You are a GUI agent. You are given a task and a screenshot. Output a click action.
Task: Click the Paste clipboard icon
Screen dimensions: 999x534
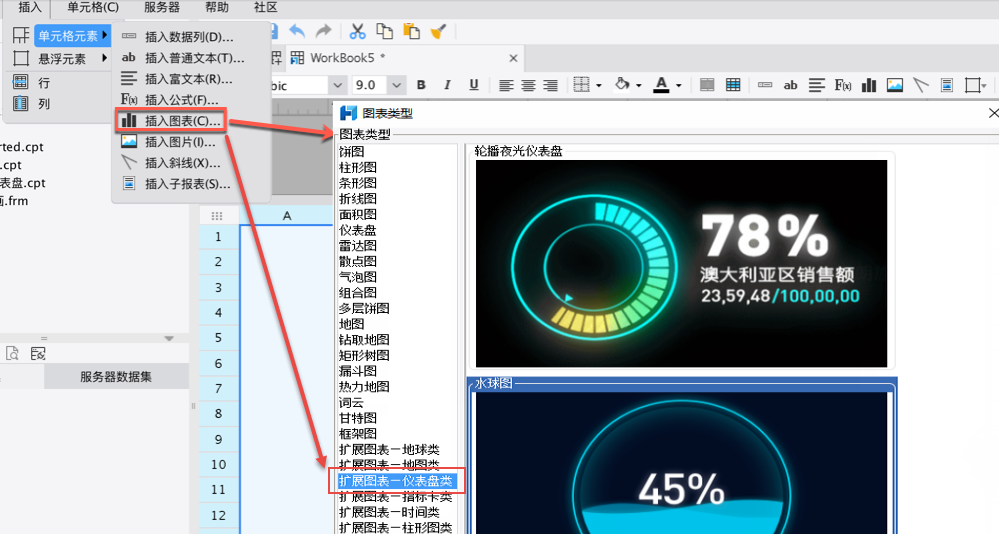coord(410,32)
